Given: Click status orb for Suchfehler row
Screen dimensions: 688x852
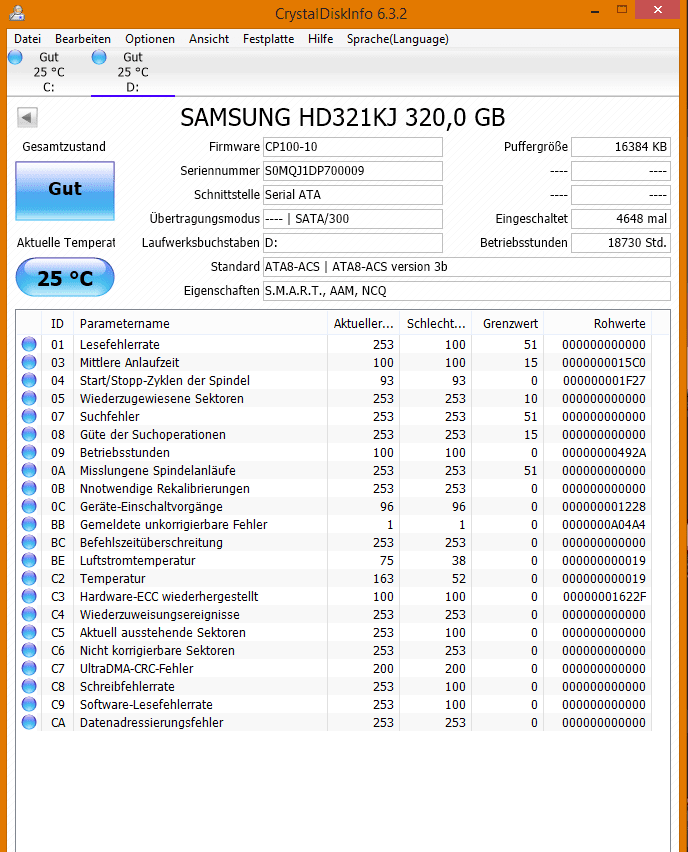Looking at the screenshot, I should 29,416.
